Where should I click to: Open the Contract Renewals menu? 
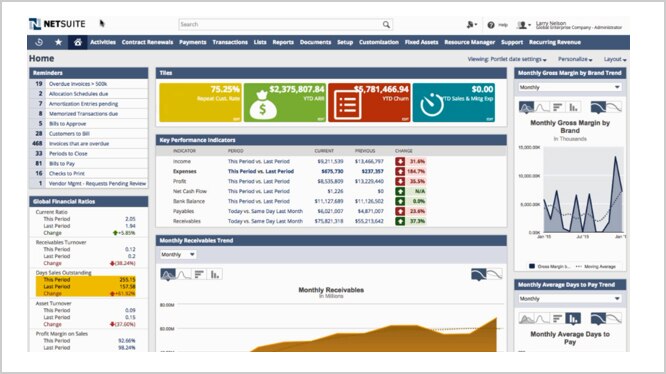pos(147,42)
